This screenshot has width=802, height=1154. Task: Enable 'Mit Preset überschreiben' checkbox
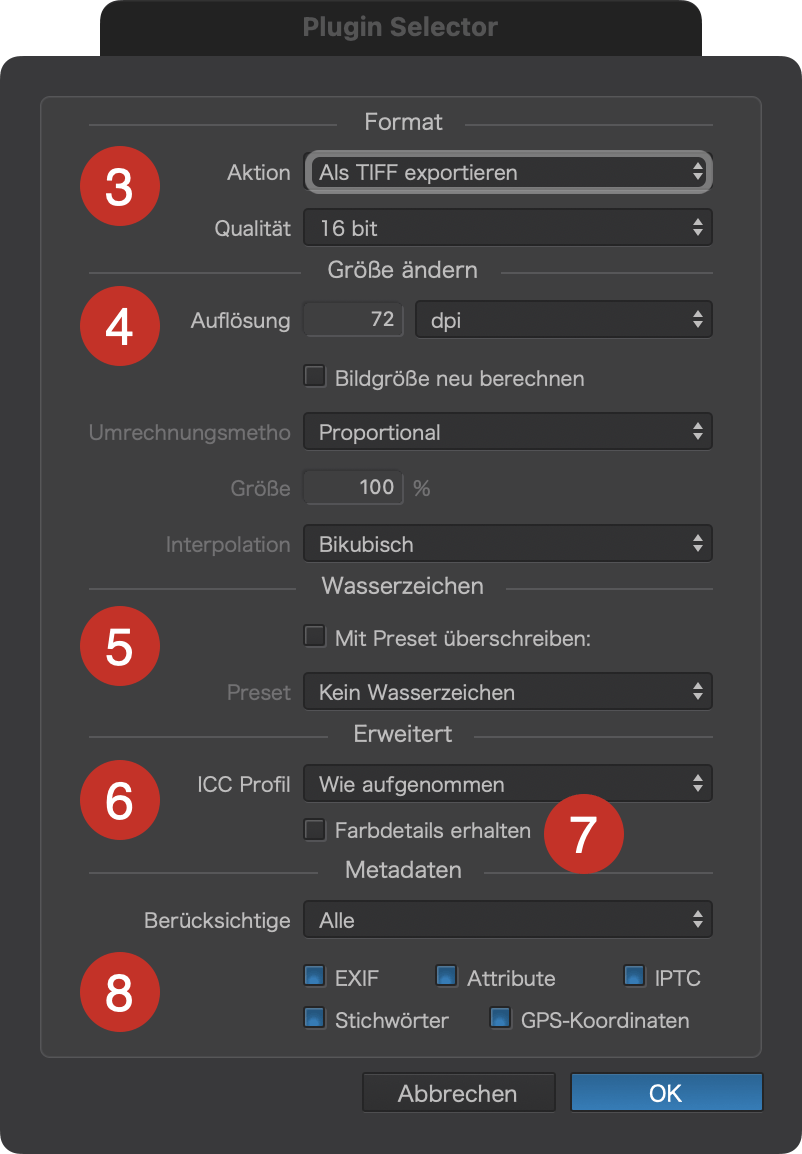[315, 637]
